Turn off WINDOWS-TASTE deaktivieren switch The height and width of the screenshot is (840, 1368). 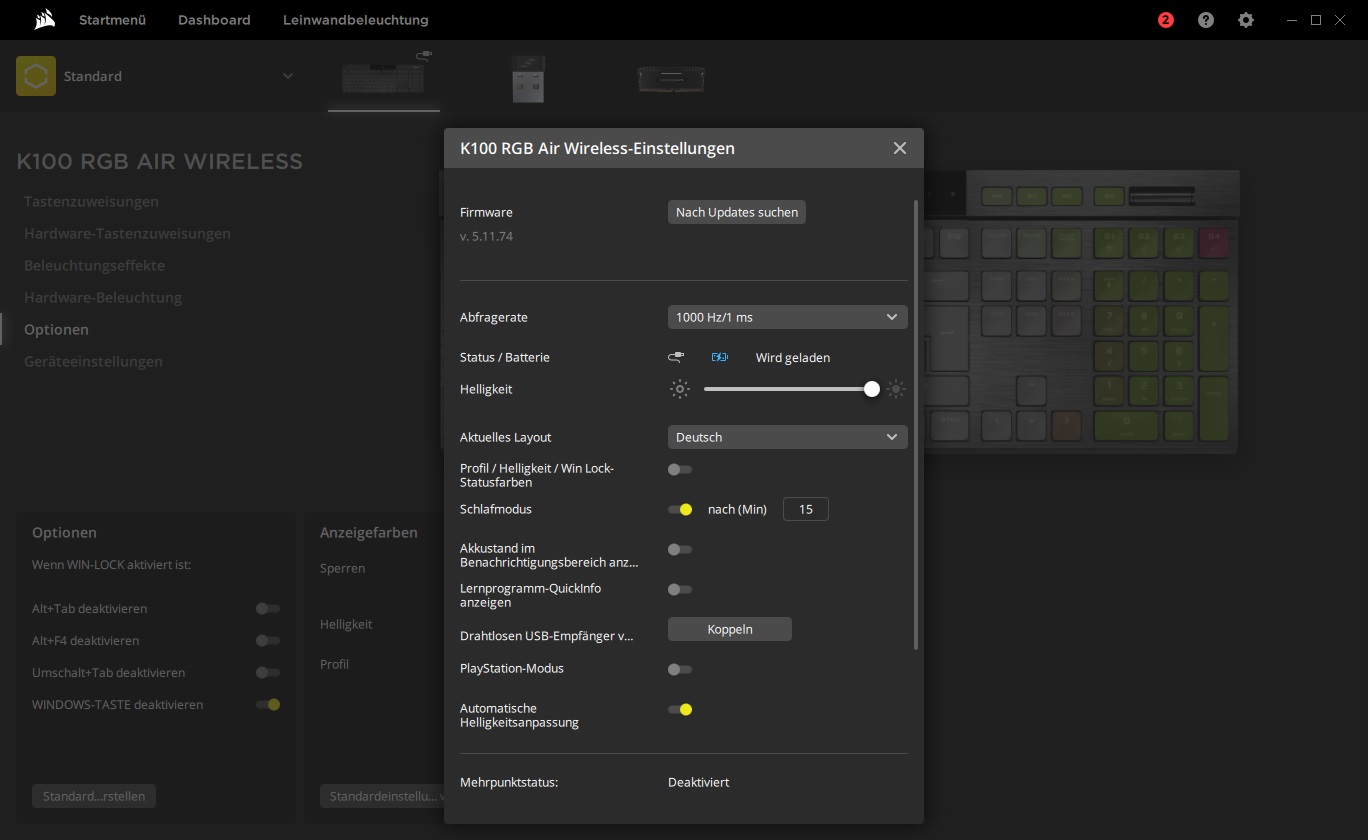click(x=268, y=704)
